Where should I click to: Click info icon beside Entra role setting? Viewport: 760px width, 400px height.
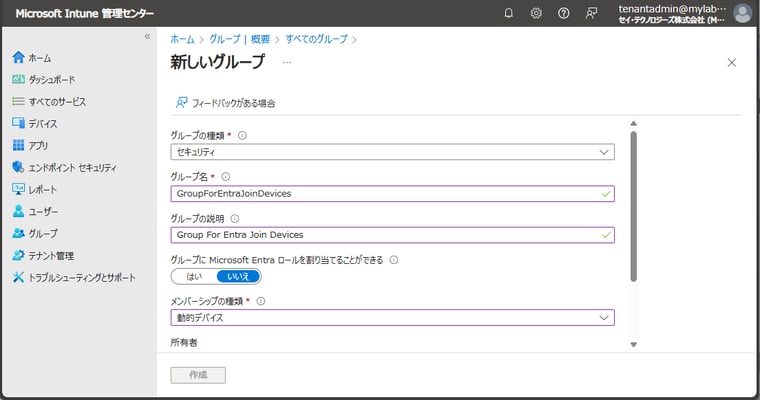click(x=394, y=260)
